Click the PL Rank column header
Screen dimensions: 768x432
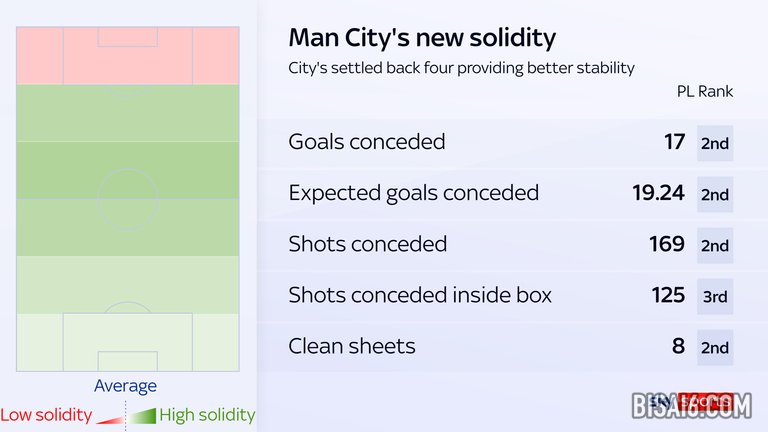(x=705, y=92)
